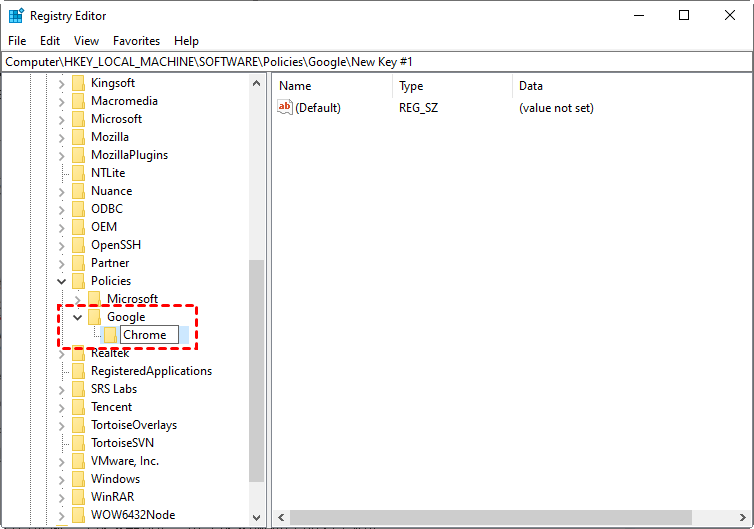Click the Google folder icon
Image resolution: width=754 pixels, height=529 pixels.
(x=95, y=317)
